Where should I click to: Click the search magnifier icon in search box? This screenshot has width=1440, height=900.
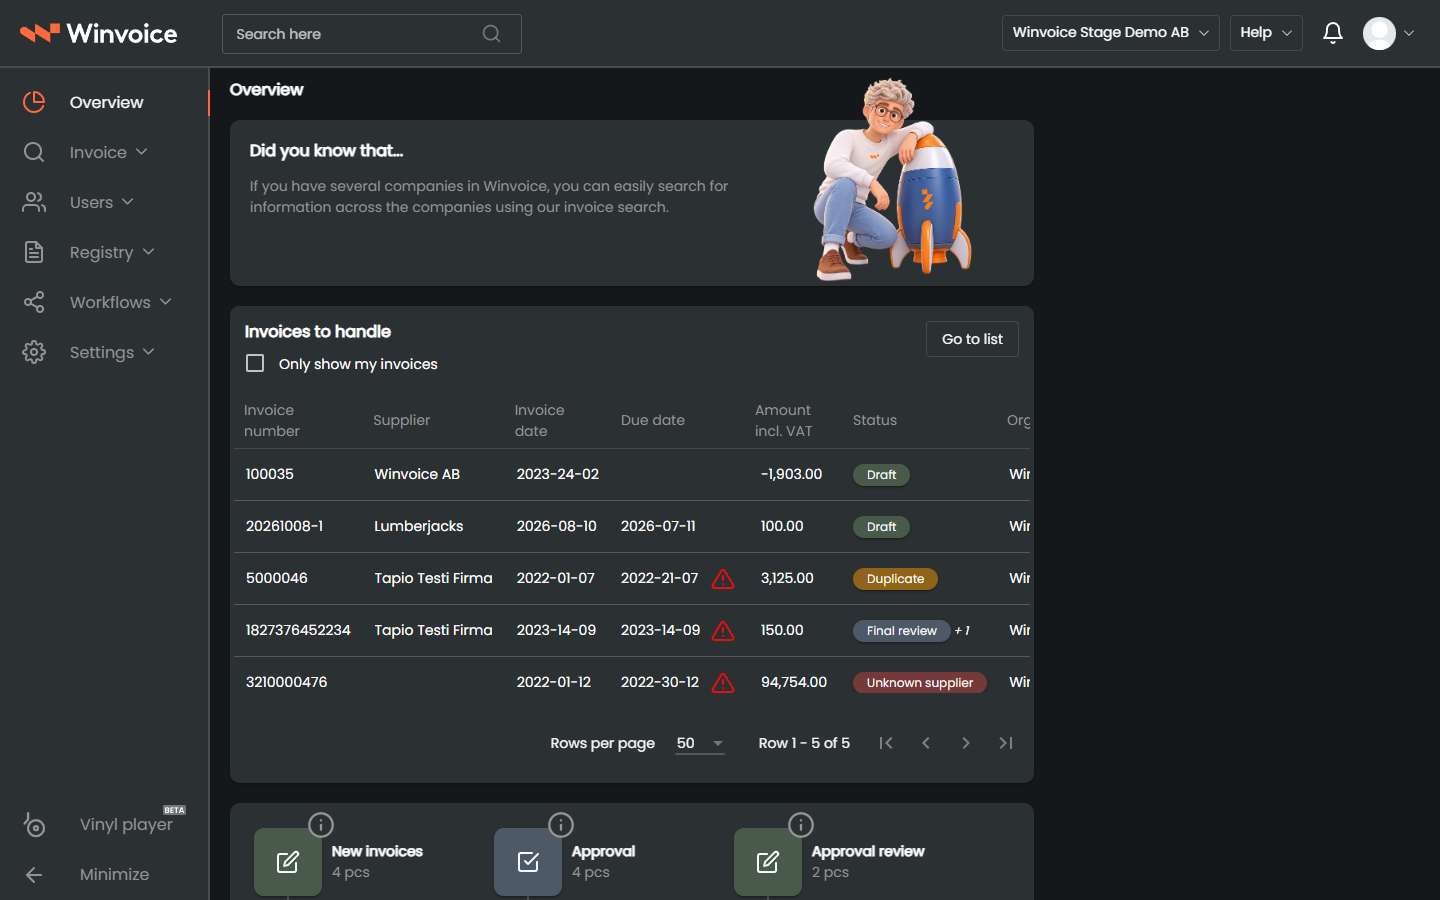click(x=491, y=34)
